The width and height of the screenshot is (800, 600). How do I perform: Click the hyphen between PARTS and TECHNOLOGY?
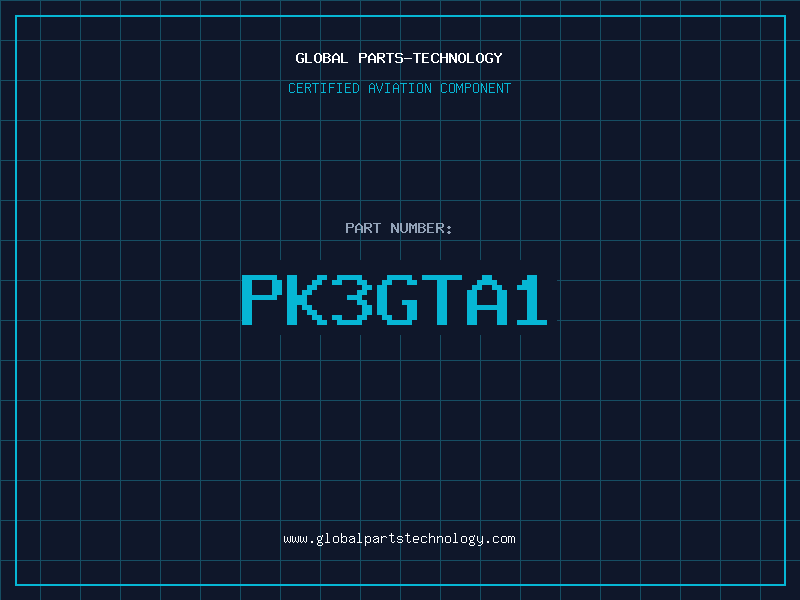(x=409, y=58)
